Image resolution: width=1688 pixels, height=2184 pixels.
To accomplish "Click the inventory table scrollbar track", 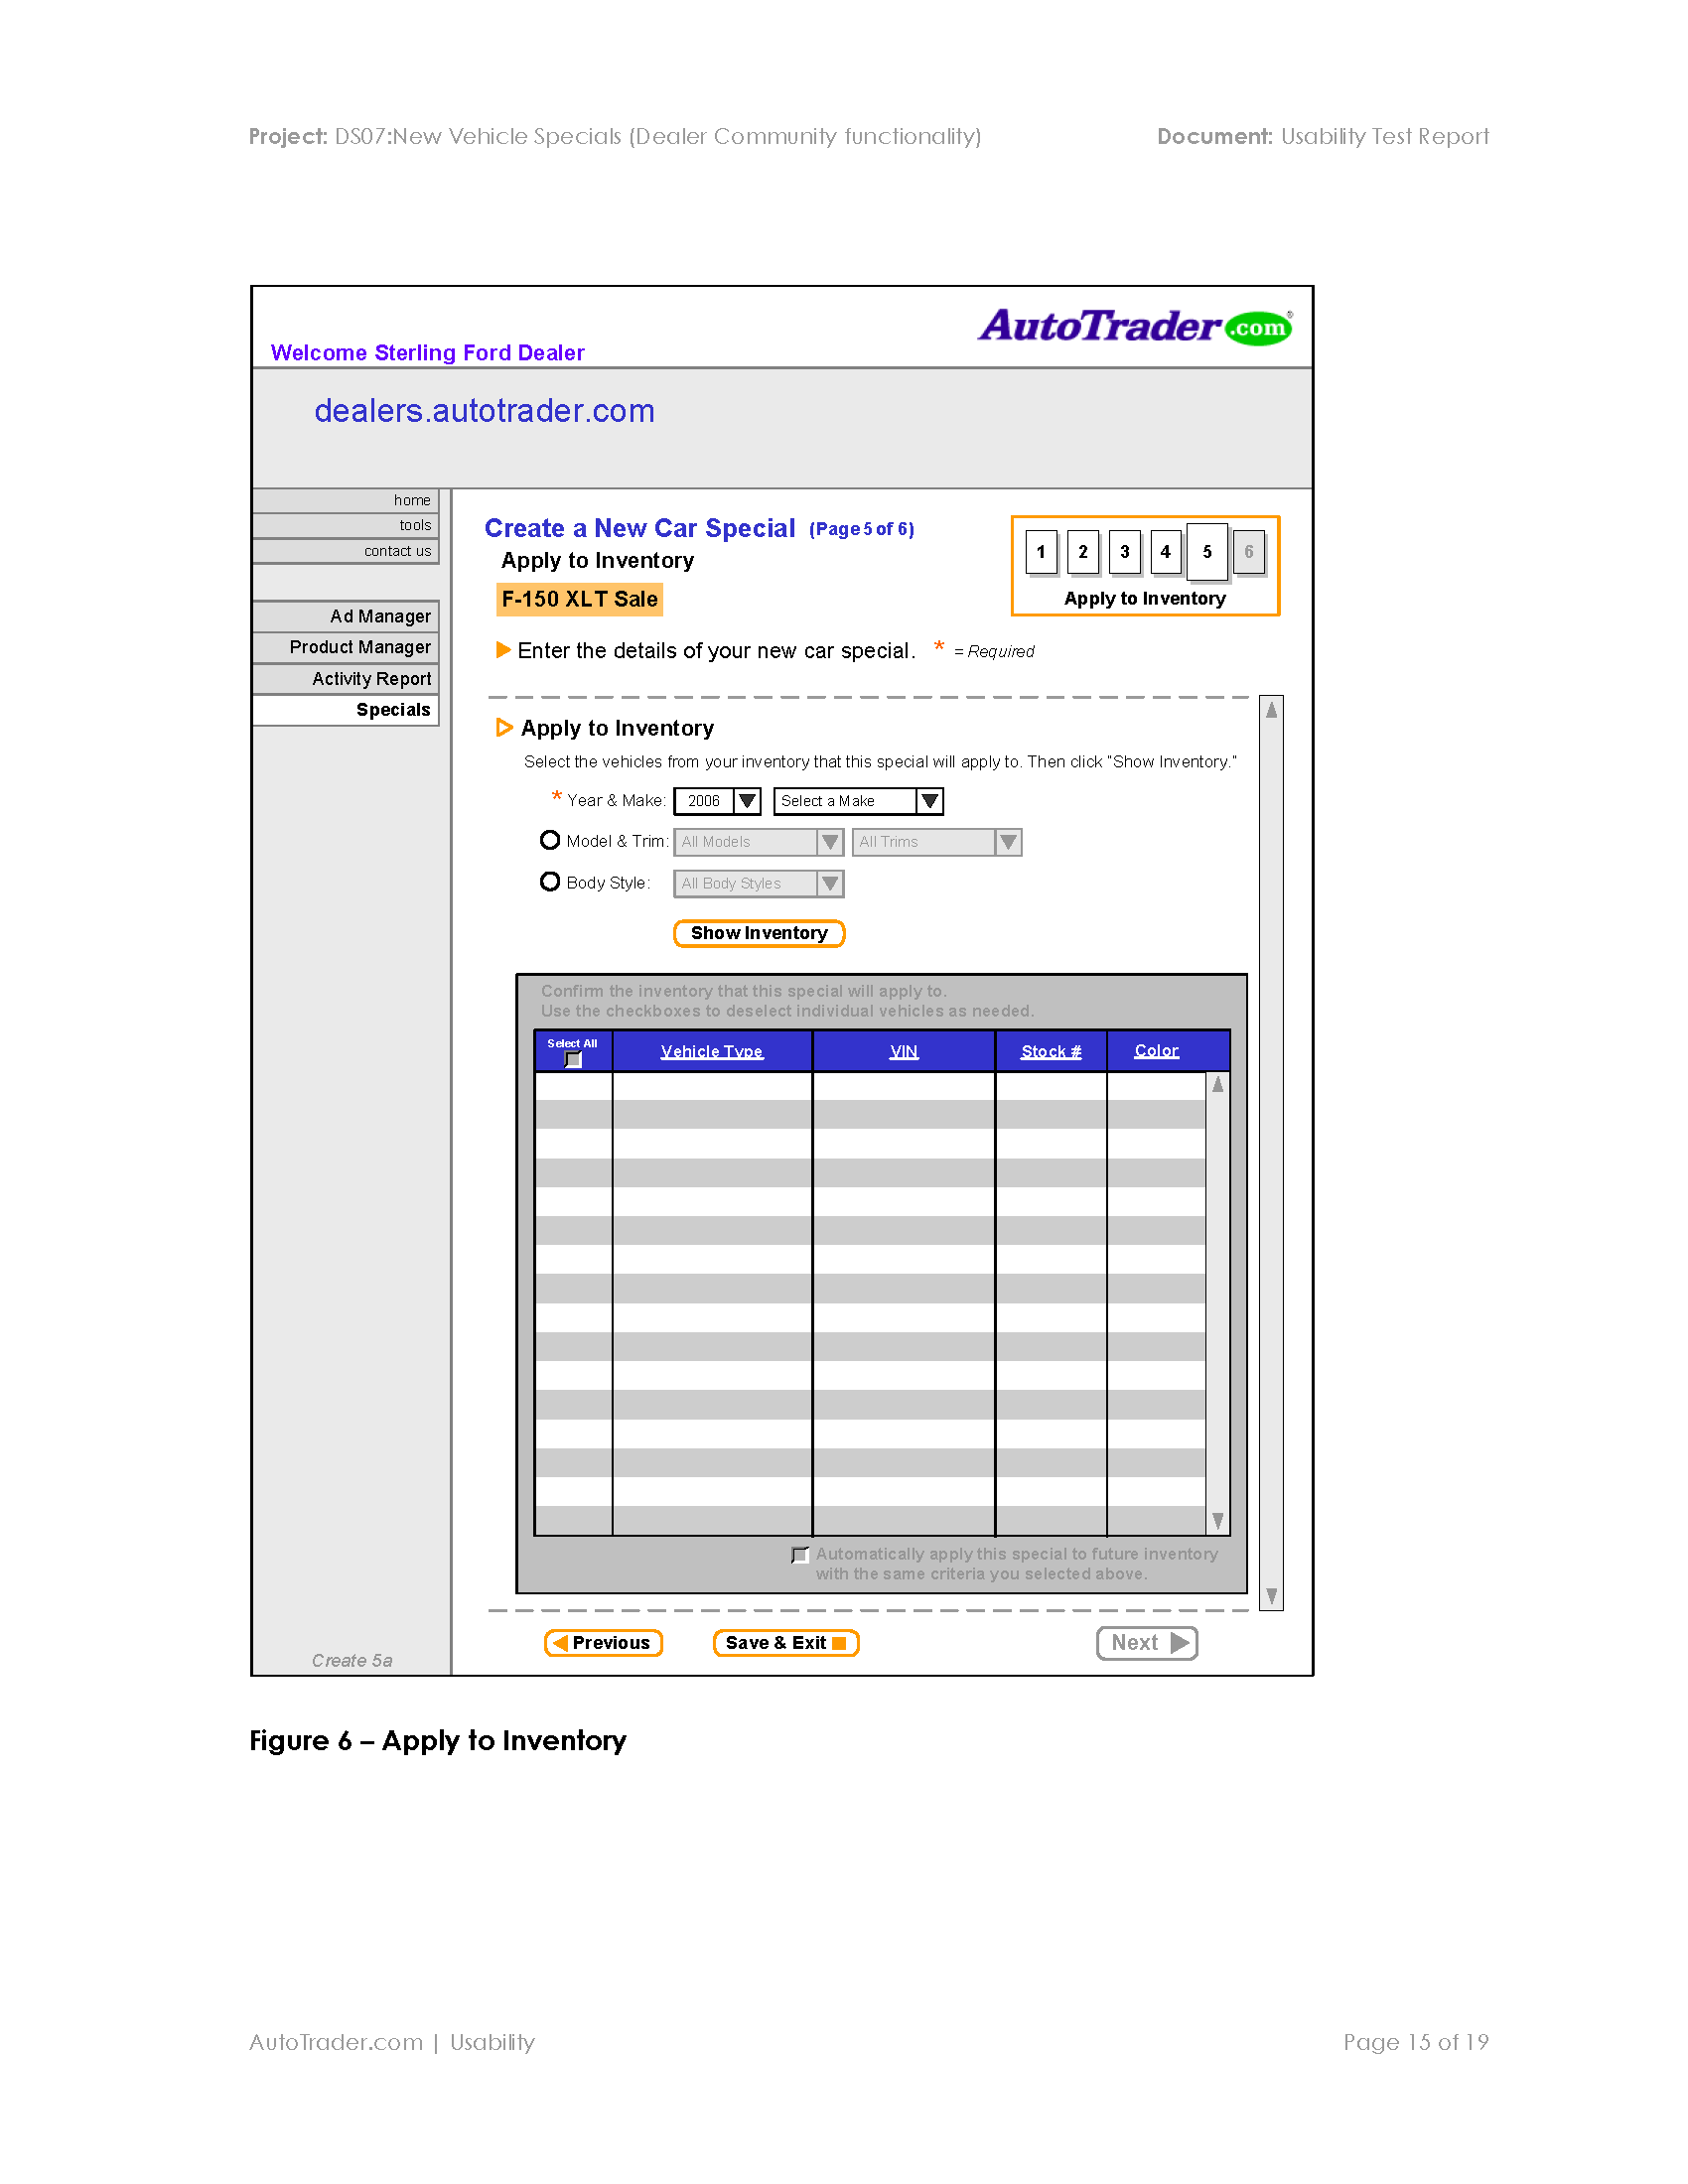I will tap(1217, 1302).
